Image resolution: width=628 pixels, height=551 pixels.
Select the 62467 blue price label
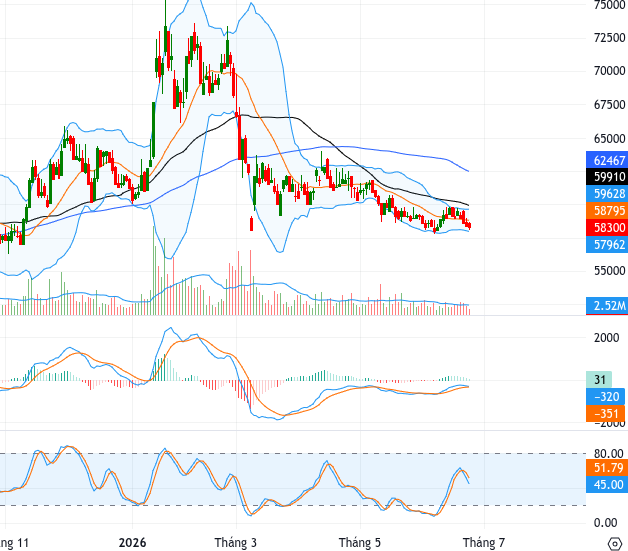[x=607, y=160]
